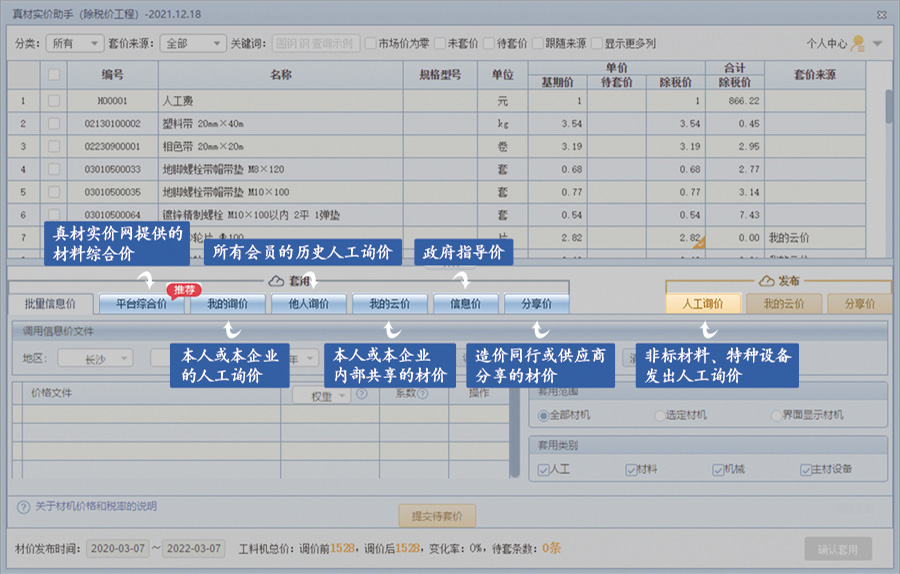Open the 信息价 tab
Screen dimensions: 900x574
coord(465,304)
